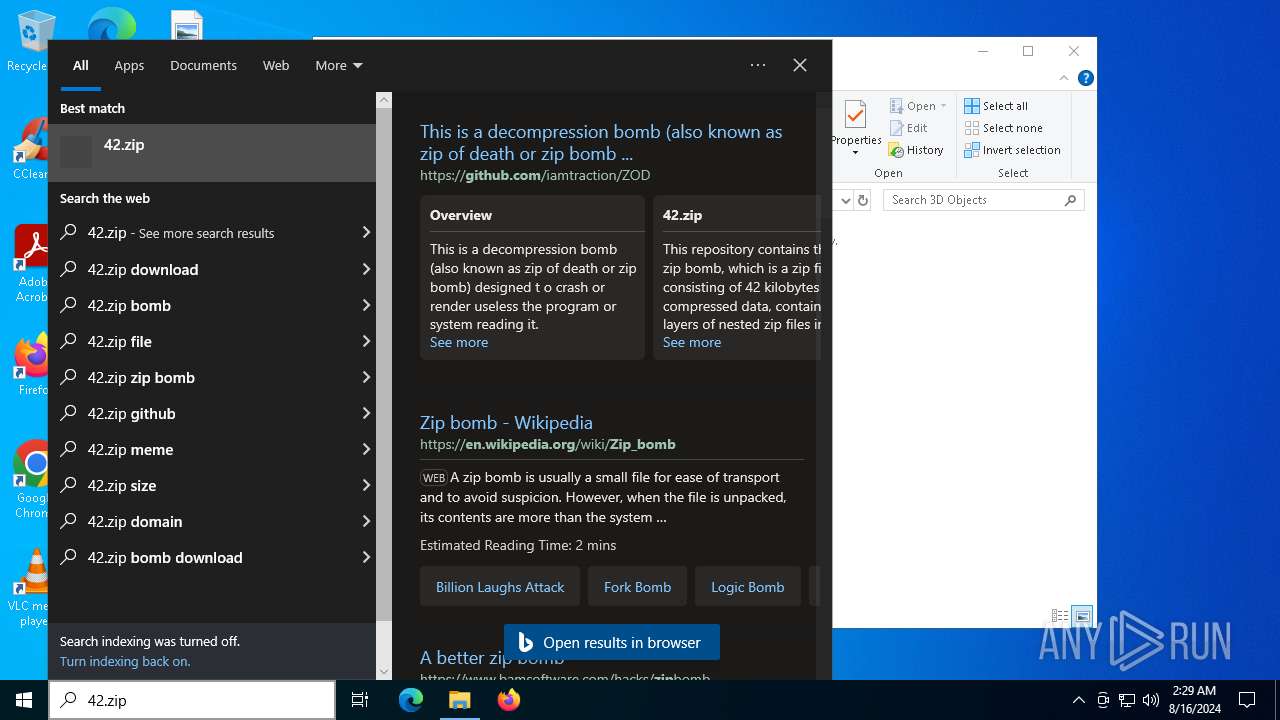
Task: Launch Microsoft Edge from the taskbar
Action: click(x=411, y=700)
